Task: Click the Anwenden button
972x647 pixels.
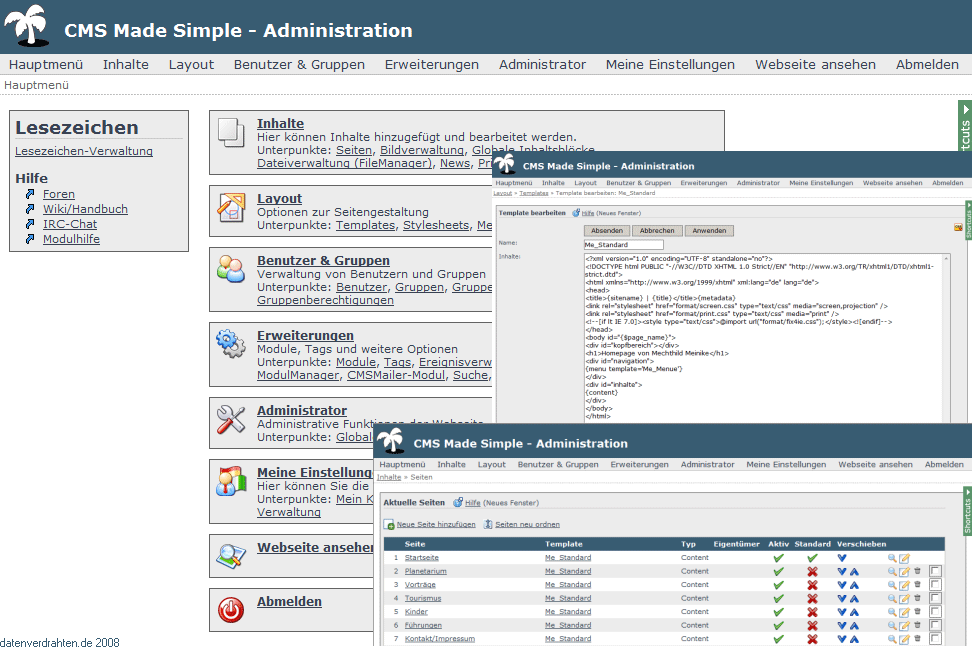Action: (x=709, y=231)
